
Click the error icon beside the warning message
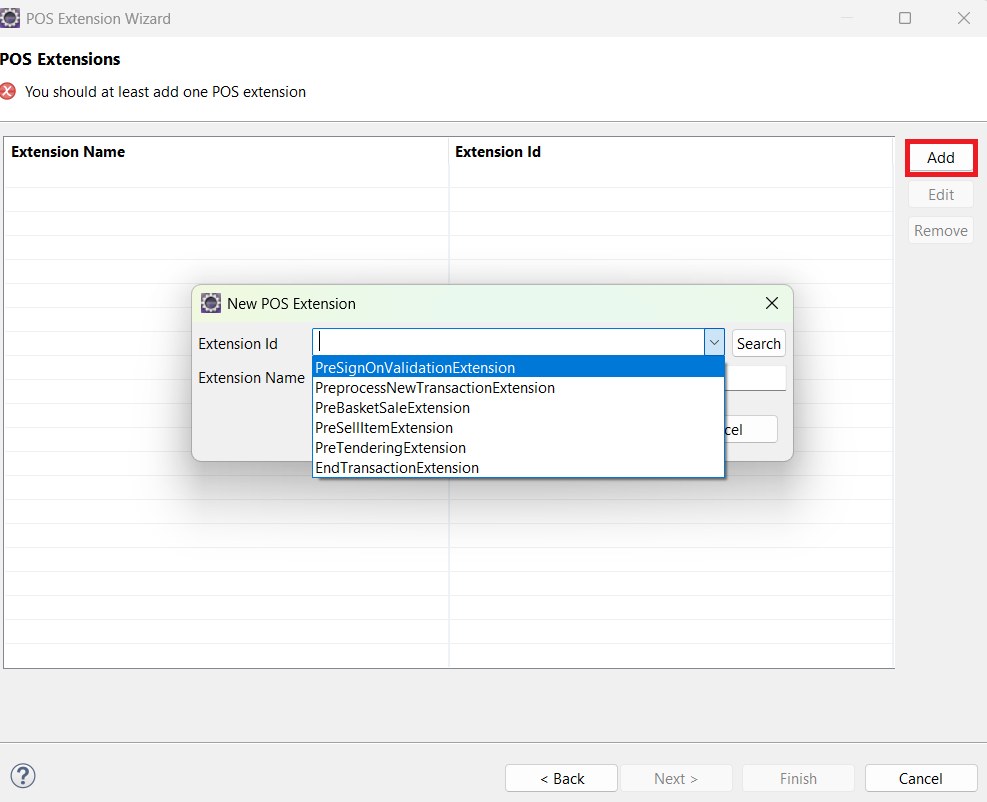coord(9,91)
